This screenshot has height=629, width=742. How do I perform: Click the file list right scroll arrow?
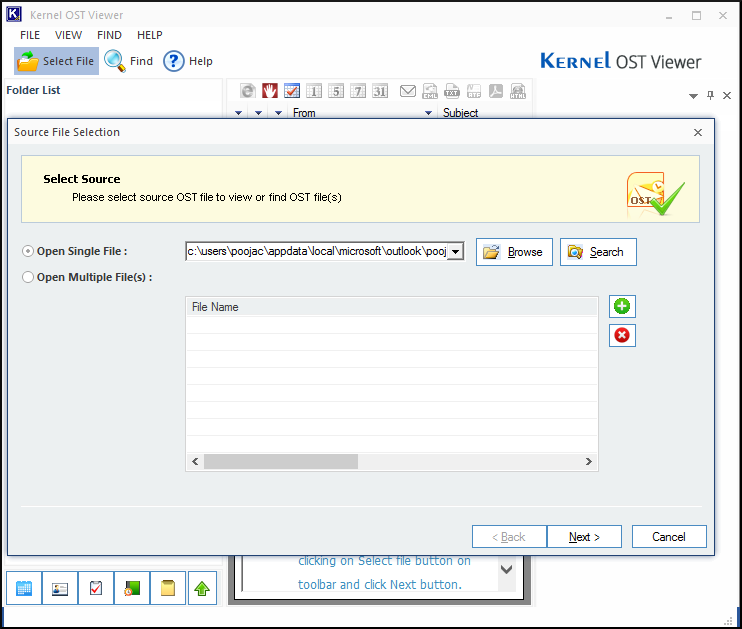point(589,461)
